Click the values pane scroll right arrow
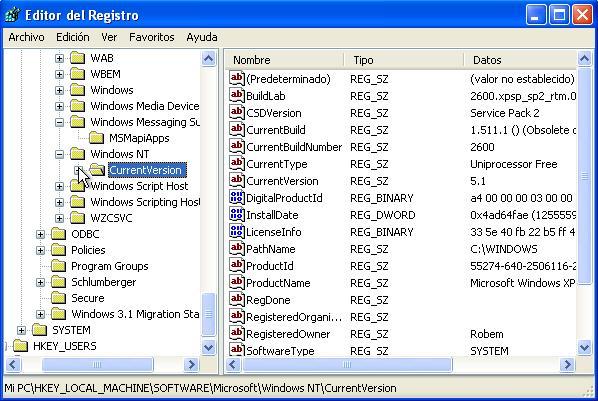This screenshot has width=598, height=401. point(567,365)
